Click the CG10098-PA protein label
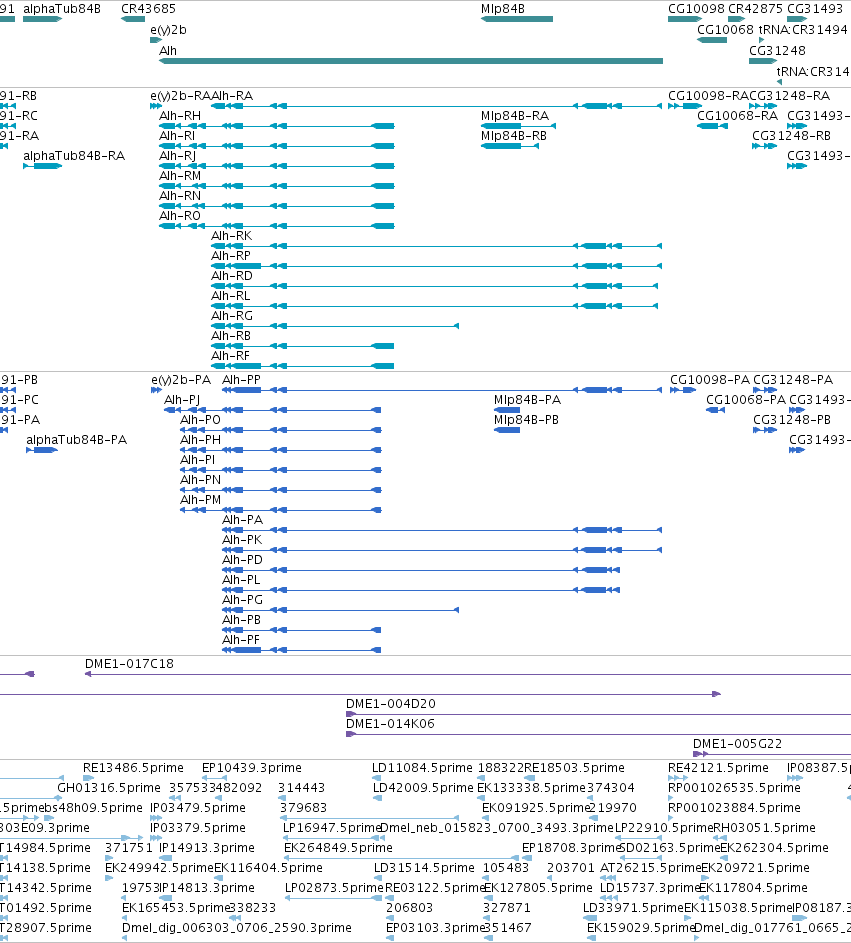This screenshot has width=851, height=943. click(x=710, y=380)
